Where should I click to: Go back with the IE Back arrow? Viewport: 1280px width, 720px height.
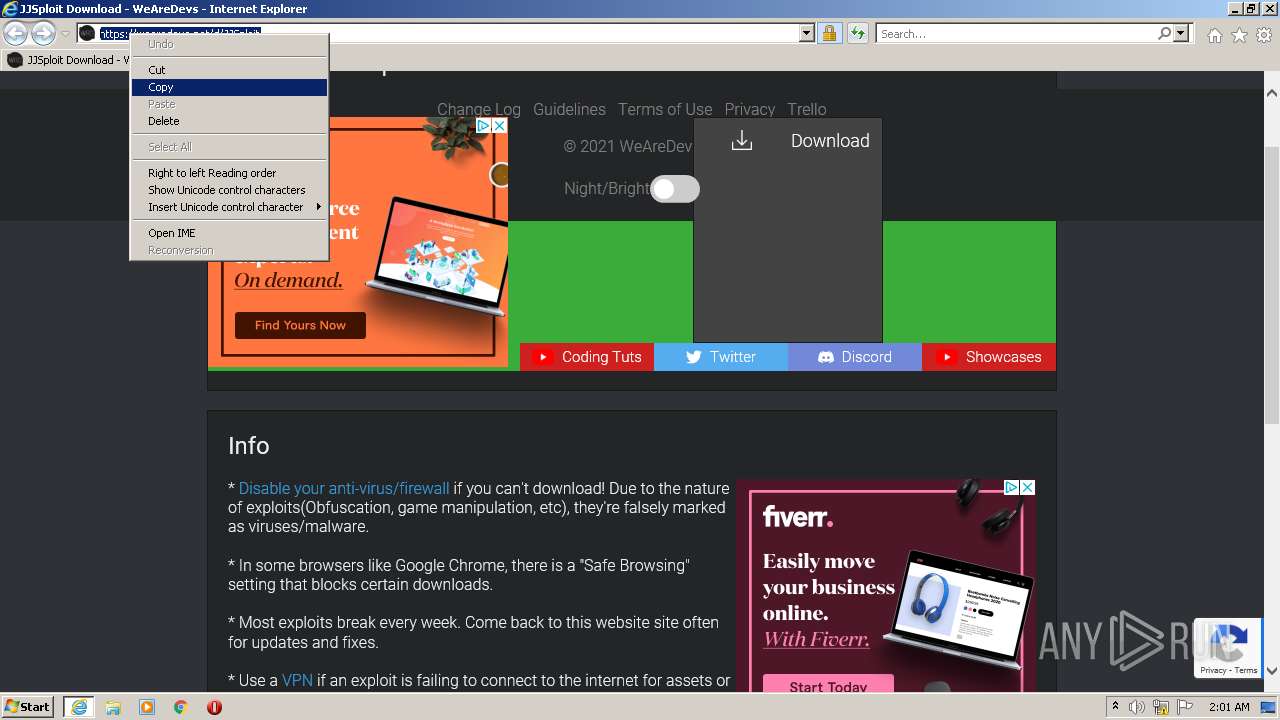click(16, 34)
